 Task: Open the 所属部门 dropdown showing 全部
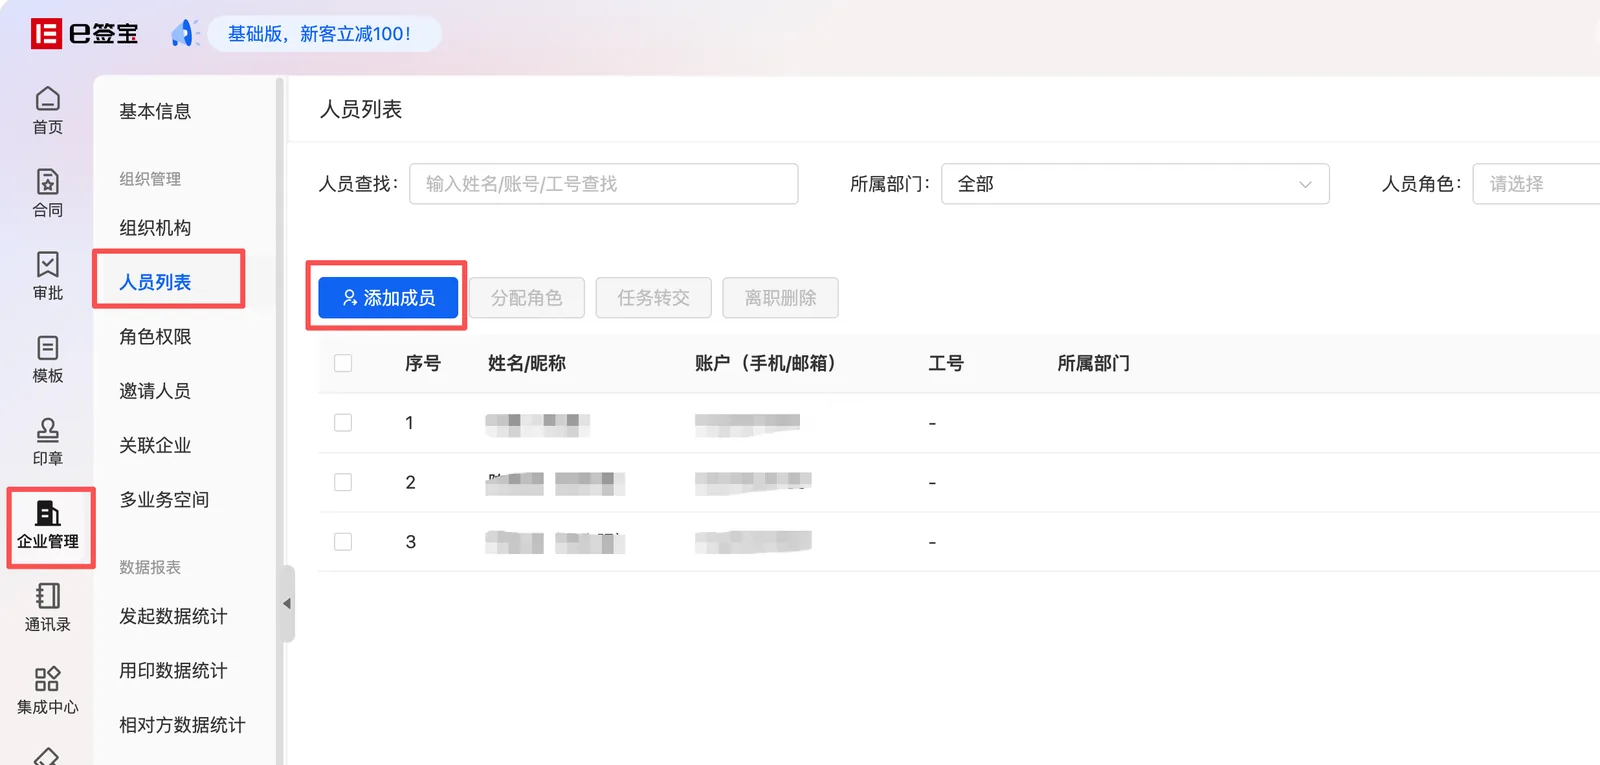coord(1135,184)
